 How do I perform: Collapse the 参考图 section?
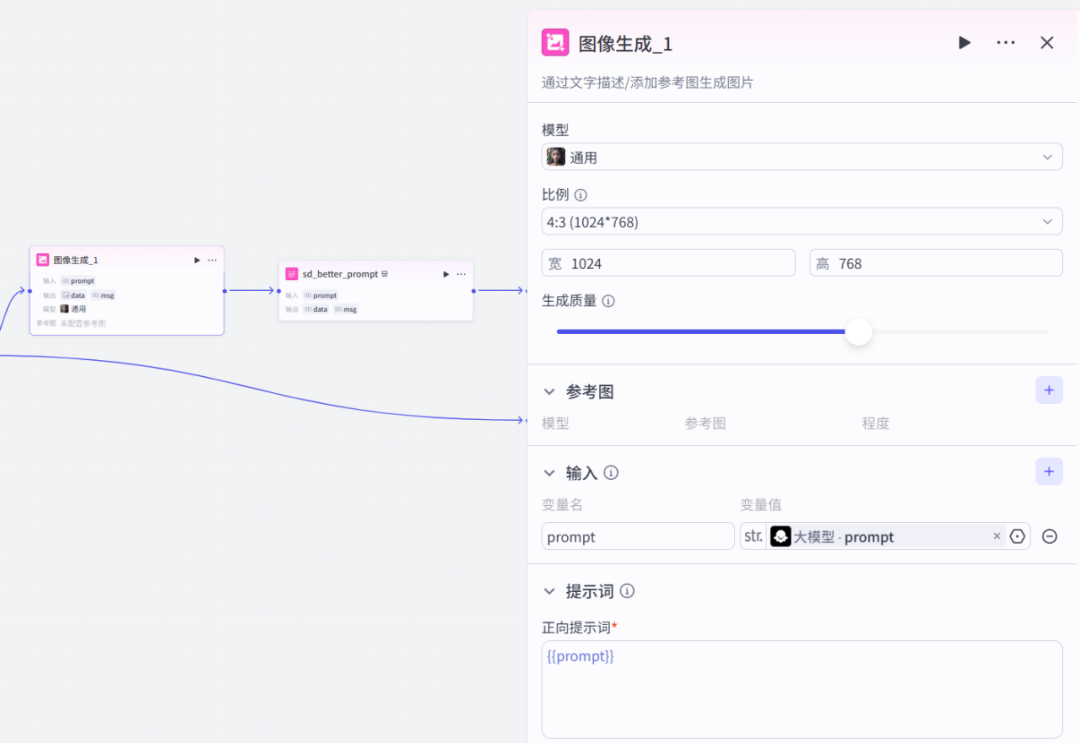(x=548, y=392)
